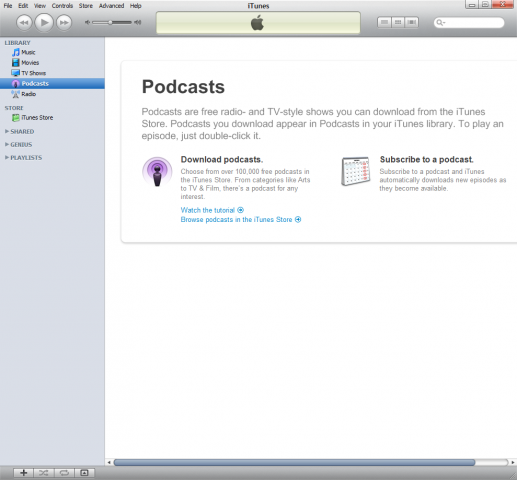Switch to List view button

tap(384, 22)
